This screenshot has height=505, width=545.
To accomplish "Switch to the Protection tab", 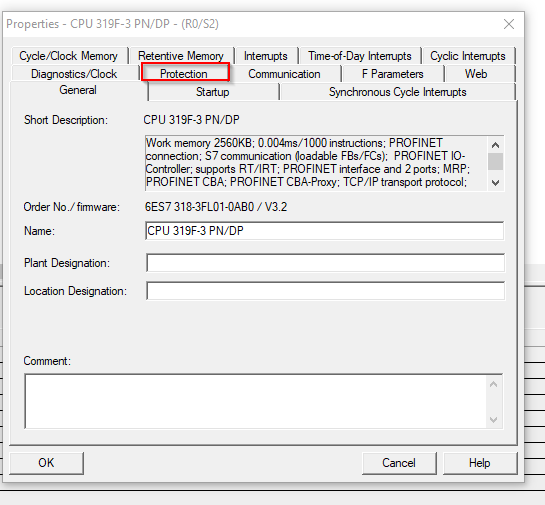I will 184,74.
